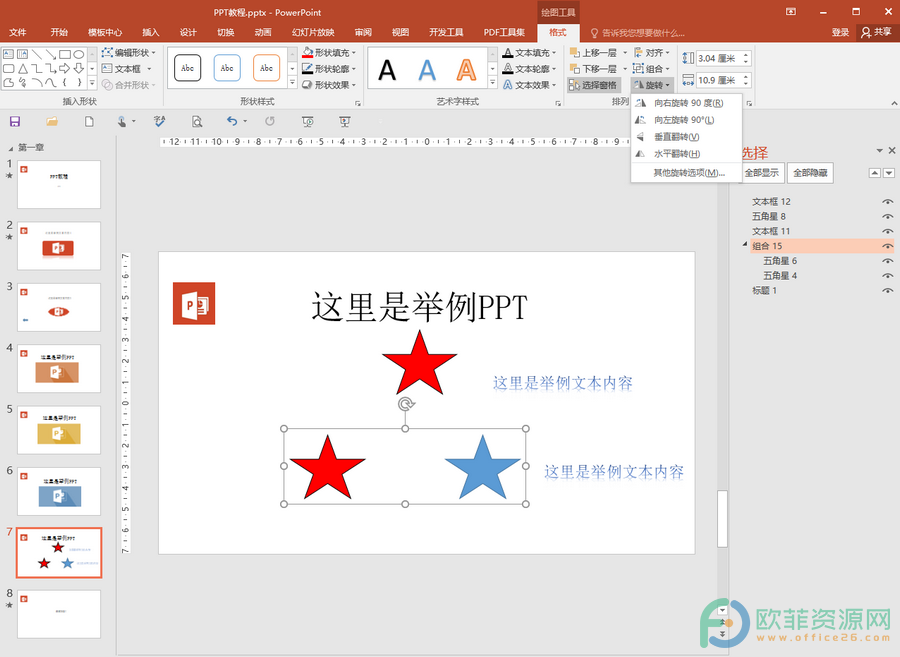Select 水平翻转 flip horizontal option
Image resolution: width=900 pixels, height=657 pixels.
click(x=686, y=154)
